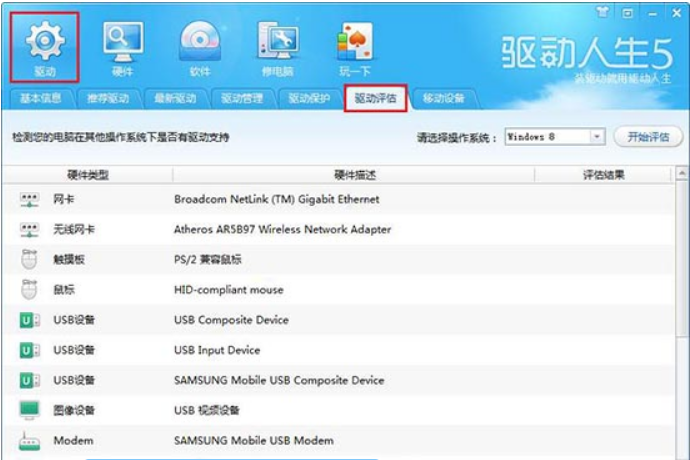Select the USB 视频设备 description

click(x=207, y=410)
